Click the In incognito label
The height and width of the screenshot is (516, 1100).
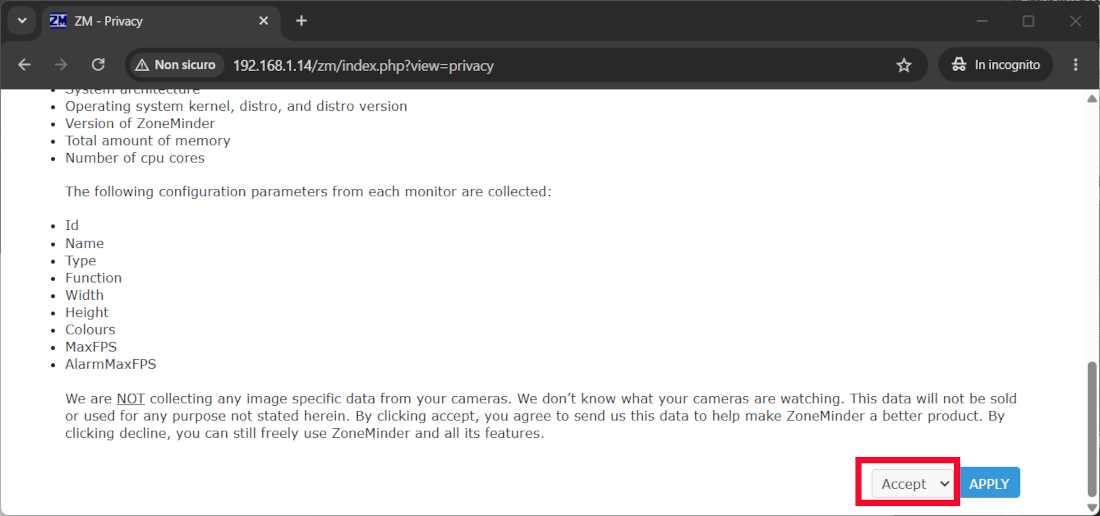click(1007, 65)
